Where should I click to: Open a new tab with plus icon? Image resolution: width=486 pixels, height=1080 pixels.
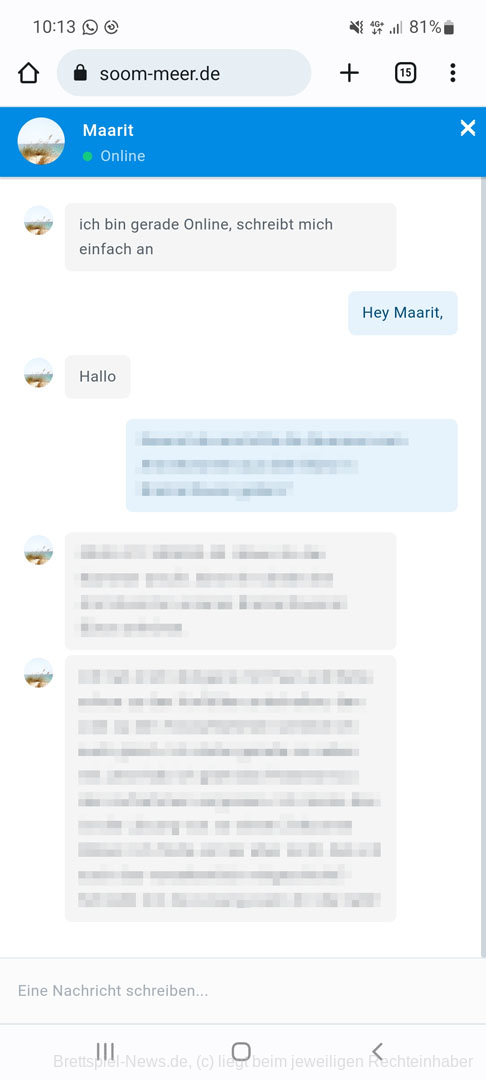(x=350, y=73)
